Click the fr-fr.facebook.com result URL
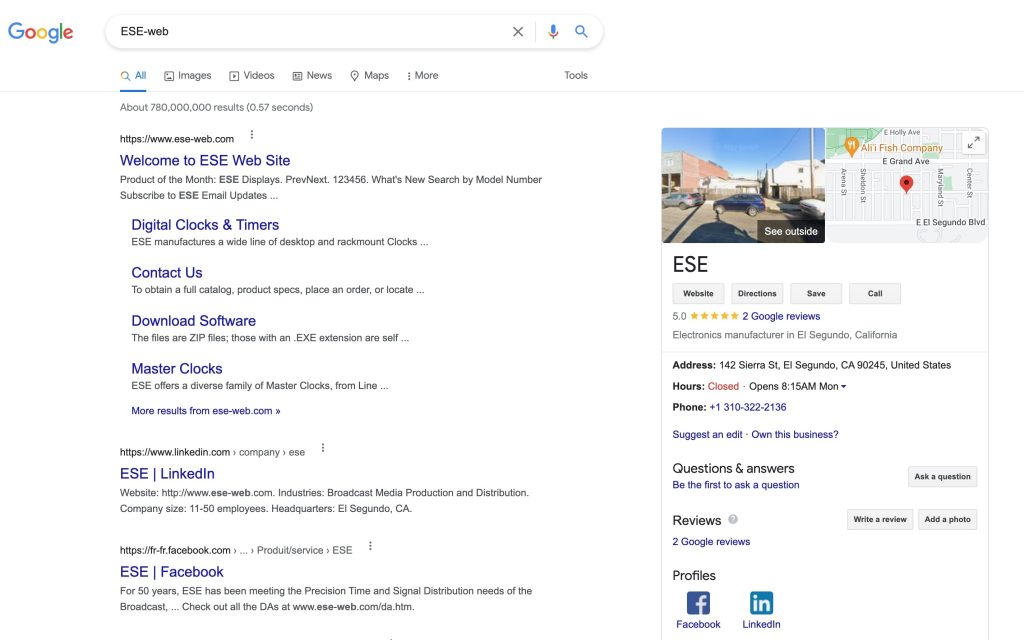The width and height of the screenshot is (1024, 640). pos(236,551)
